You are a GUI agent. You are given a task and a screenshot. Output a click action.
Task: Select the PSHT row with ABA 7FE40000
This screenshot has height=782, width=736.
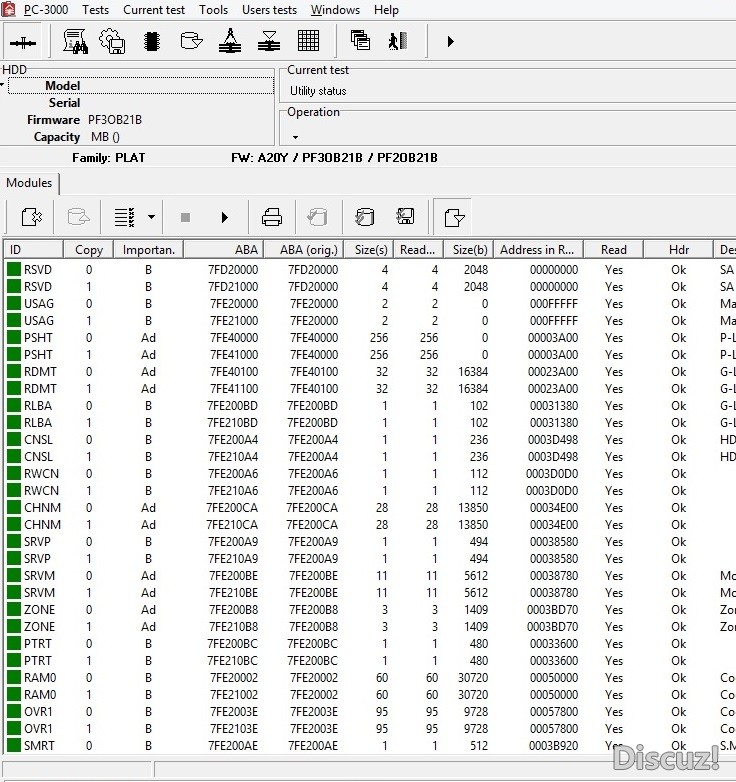click(x=369, y=338)
